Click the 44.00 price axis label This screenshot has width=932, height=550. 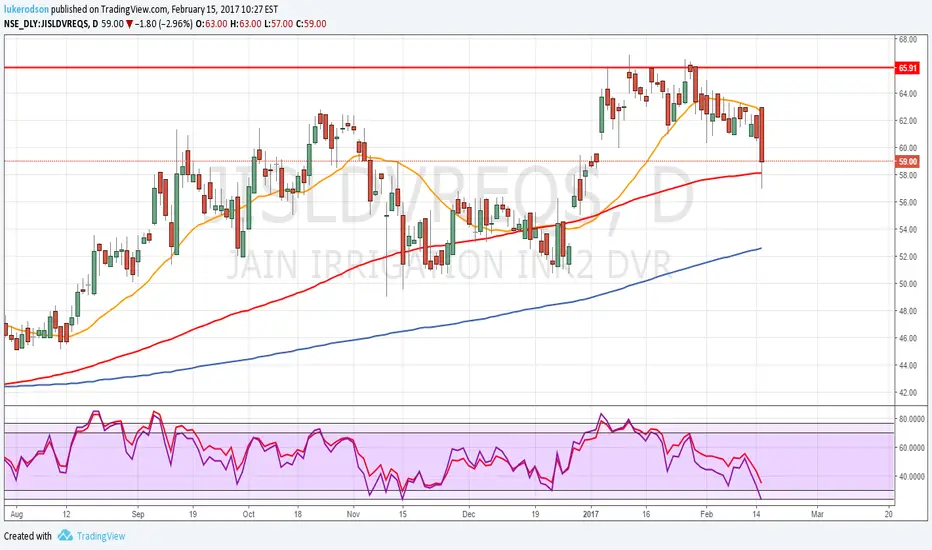point(907,365)
